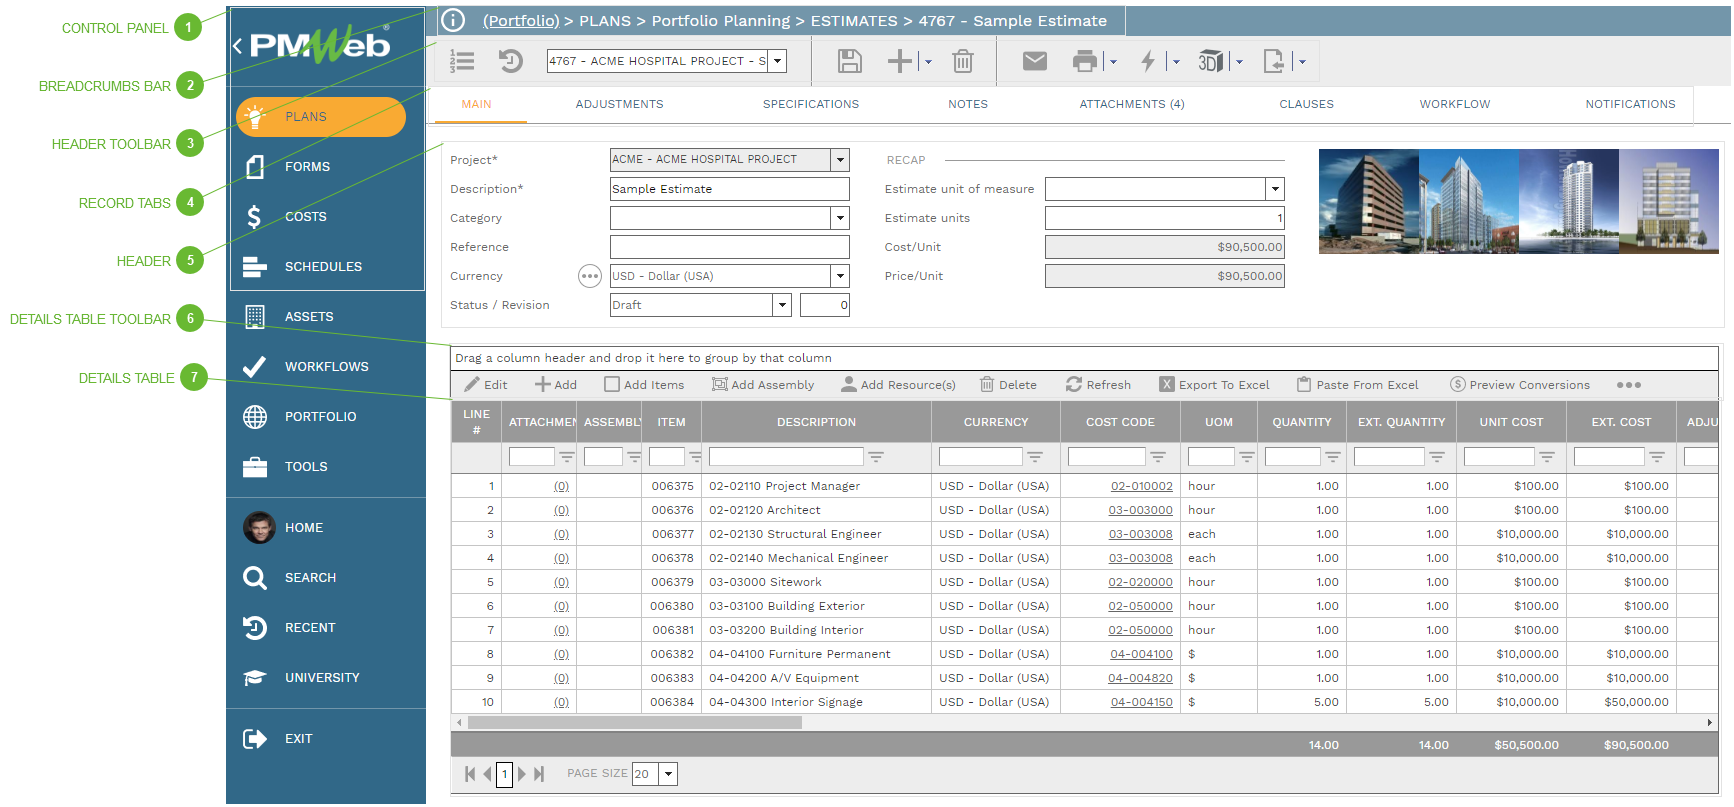Click Paste From Excel button
This screenshot has width=1734, height=807.
[1358, 385]
